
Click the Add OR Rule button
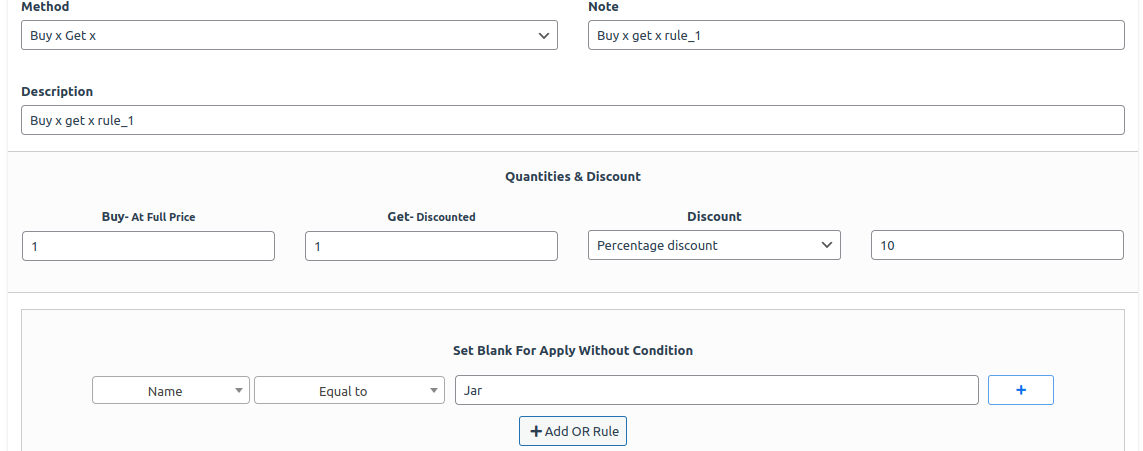click(x=573, y=431)
